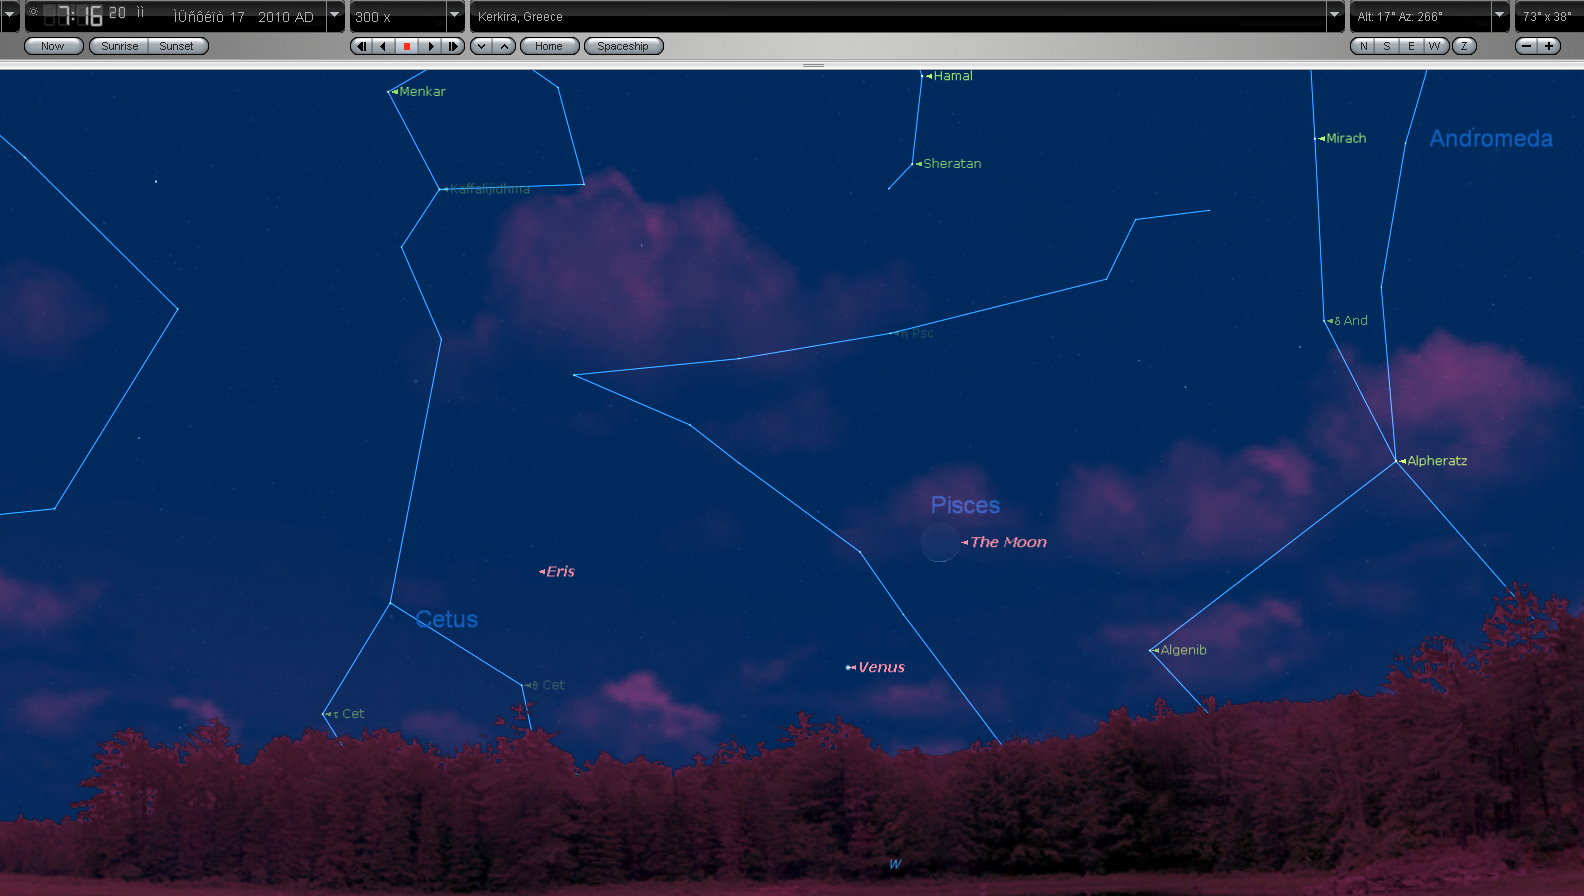Select the star Alpheratz

(1397, 461)
